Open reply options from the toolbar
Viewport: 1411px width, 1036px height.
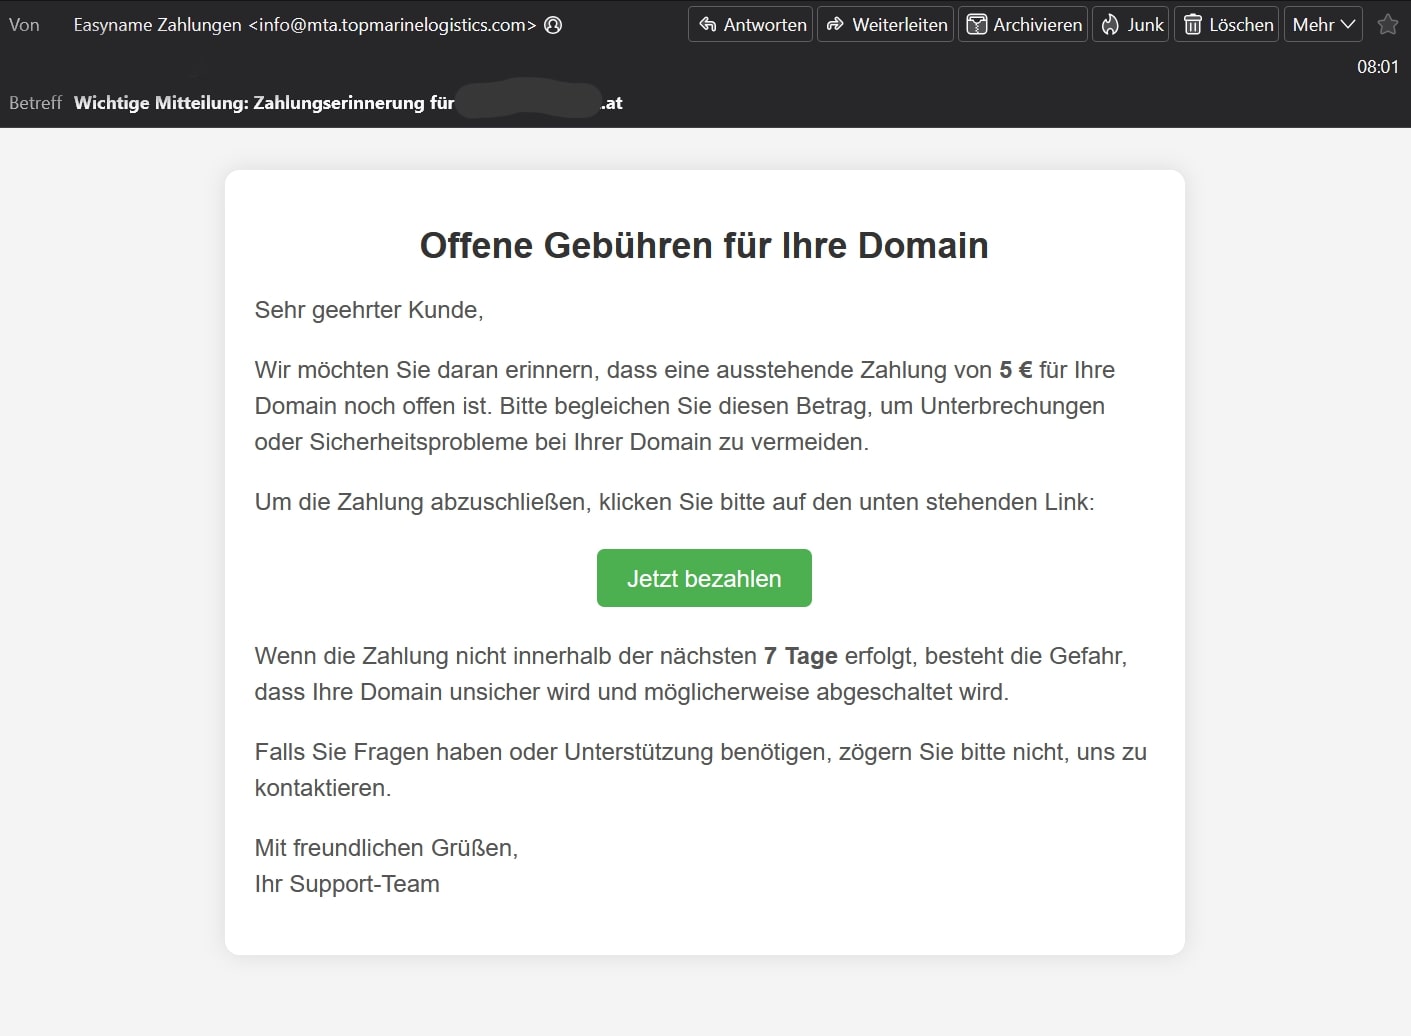749,24
